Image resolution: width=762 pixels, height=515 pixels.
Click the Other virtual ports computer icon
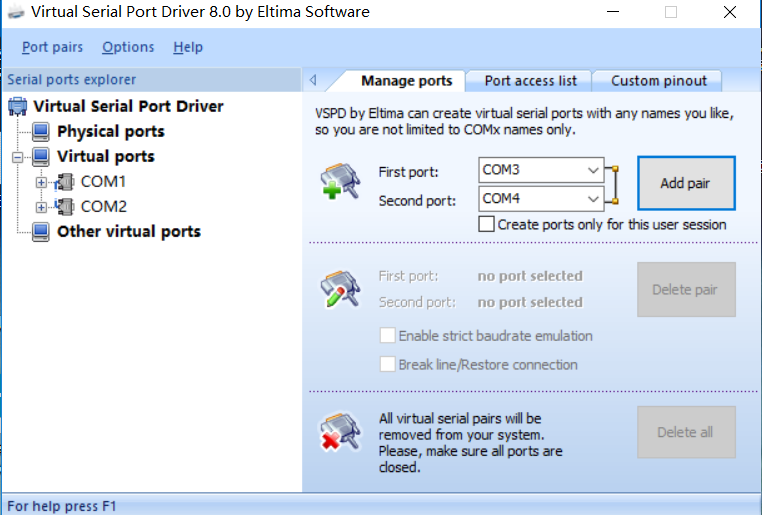point(41,232)
